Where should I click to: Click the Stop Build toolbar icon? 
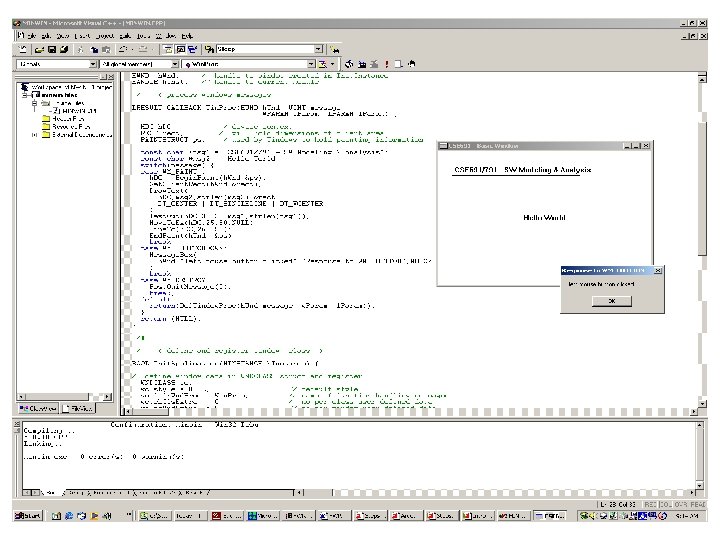(374, 64)
